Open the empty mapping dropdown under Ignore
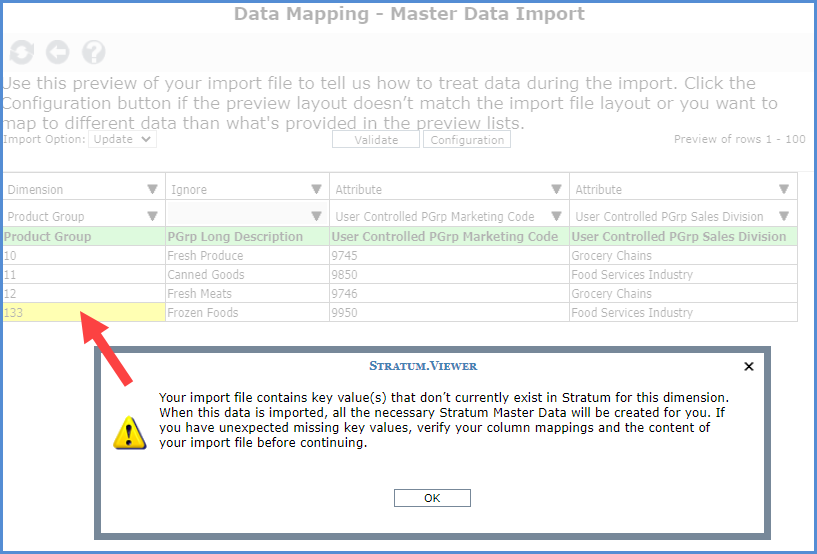 [316, 216]
